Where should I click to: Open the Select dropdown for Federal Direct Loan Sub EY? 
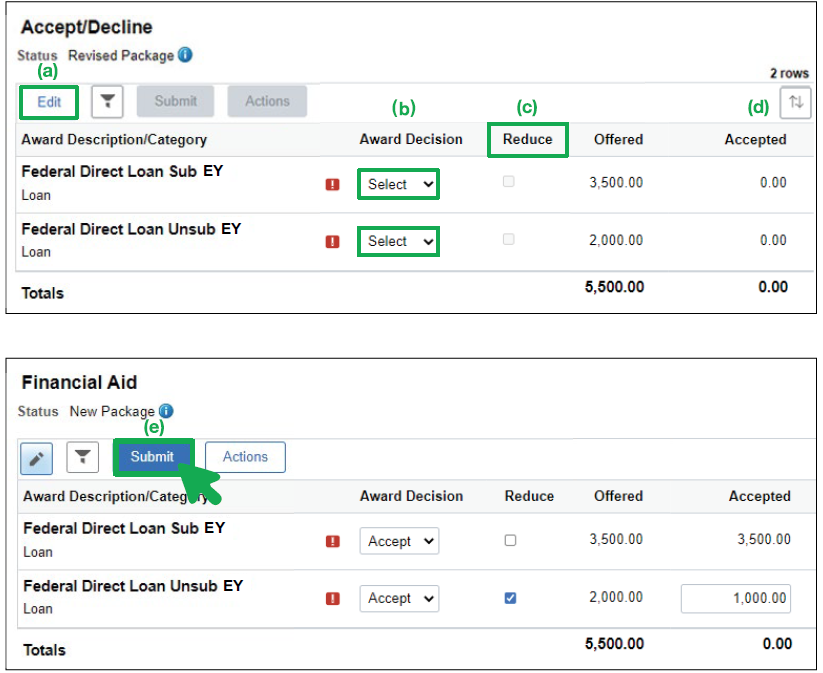(x=398, y=183)
